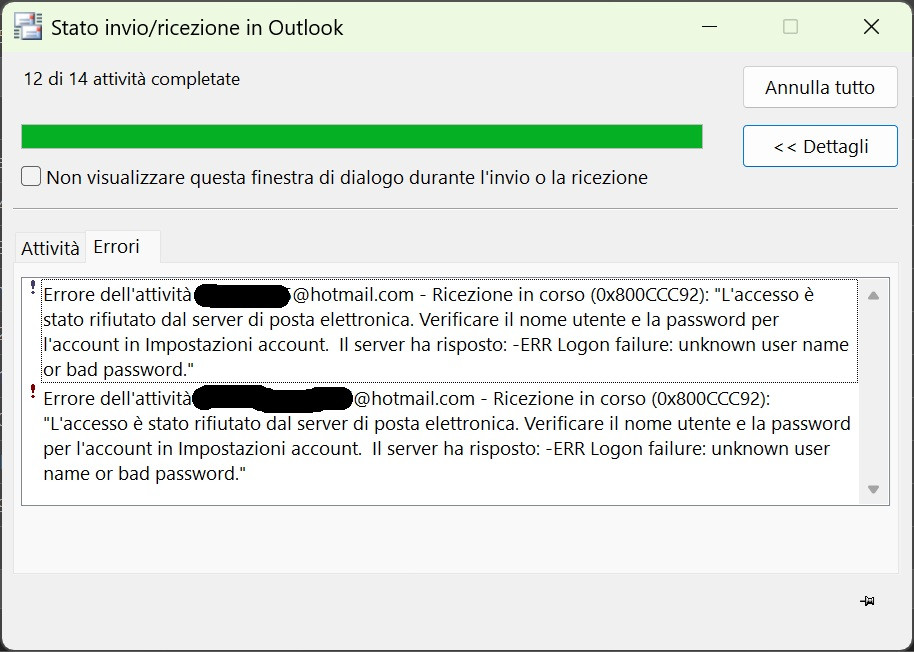Screen dimensions: 914x652
Task: Click the green send/receive progress bar
Action: pyautogui.click(x=362, y=137)
